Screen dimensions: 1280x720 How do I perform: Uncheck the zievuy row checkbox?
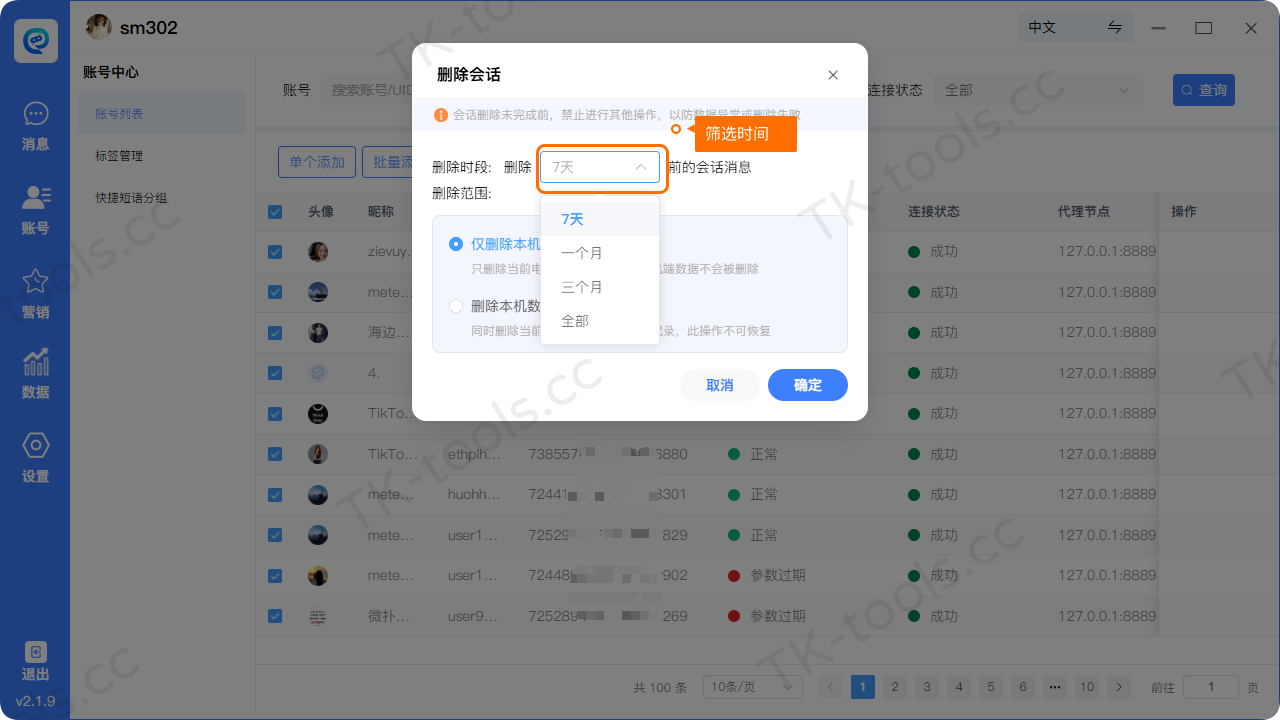275,252
